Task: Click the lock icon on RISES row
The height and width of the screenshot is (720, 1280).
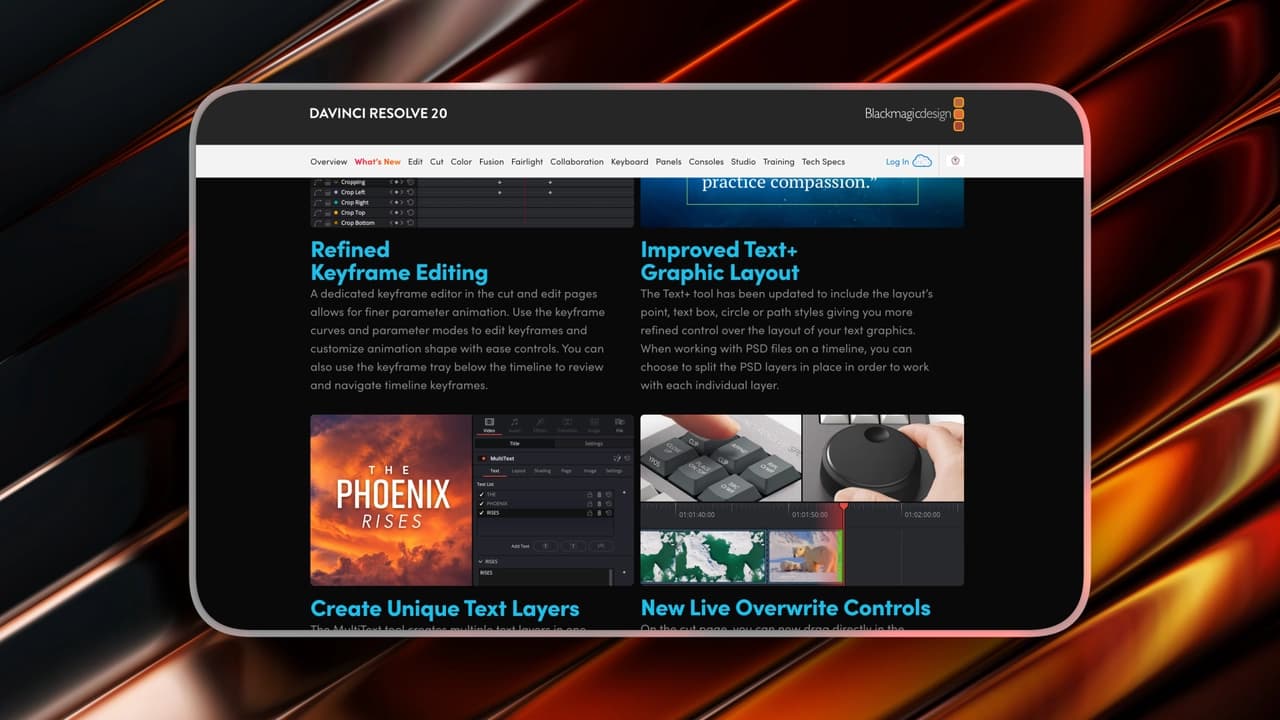Action: (x=588, y=513)
